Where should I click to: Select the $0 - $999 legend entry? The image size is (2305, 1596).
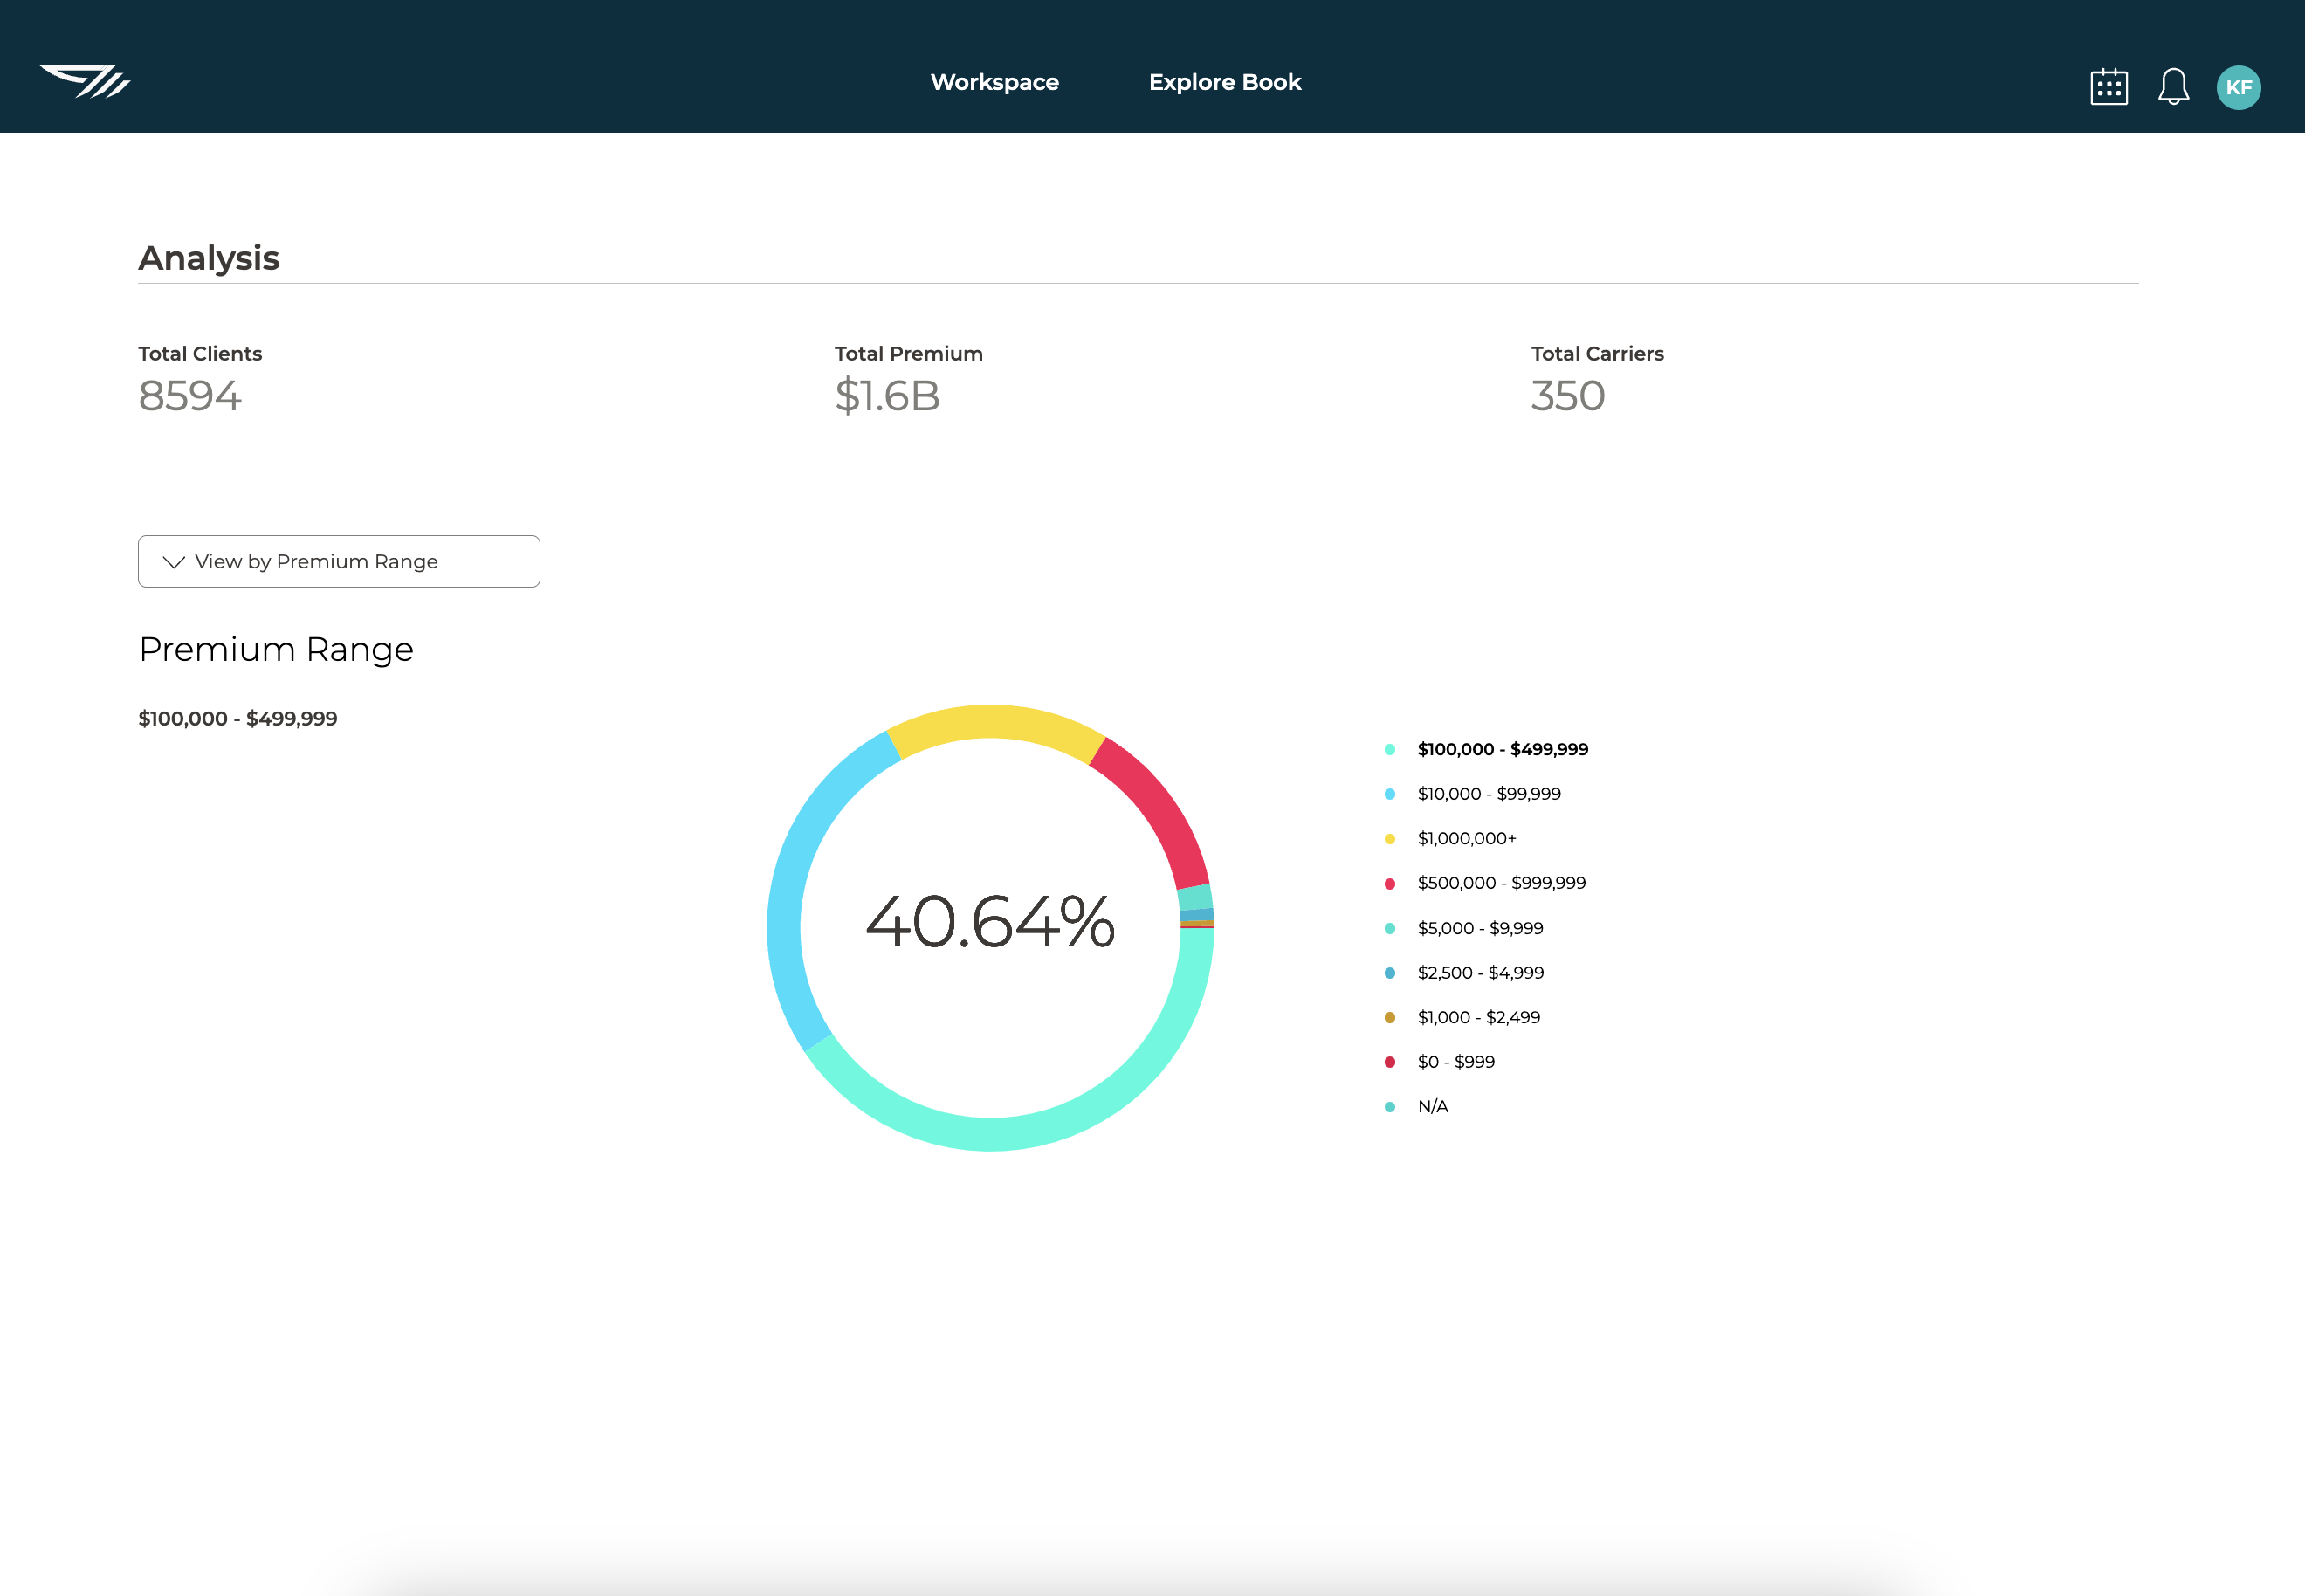coord(1439,1062)
